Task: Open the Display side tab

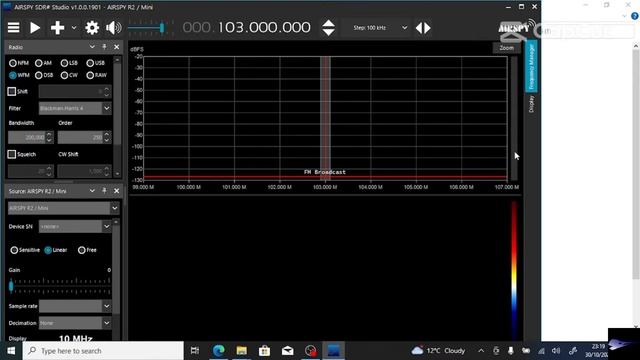Action: click(531, 104)
